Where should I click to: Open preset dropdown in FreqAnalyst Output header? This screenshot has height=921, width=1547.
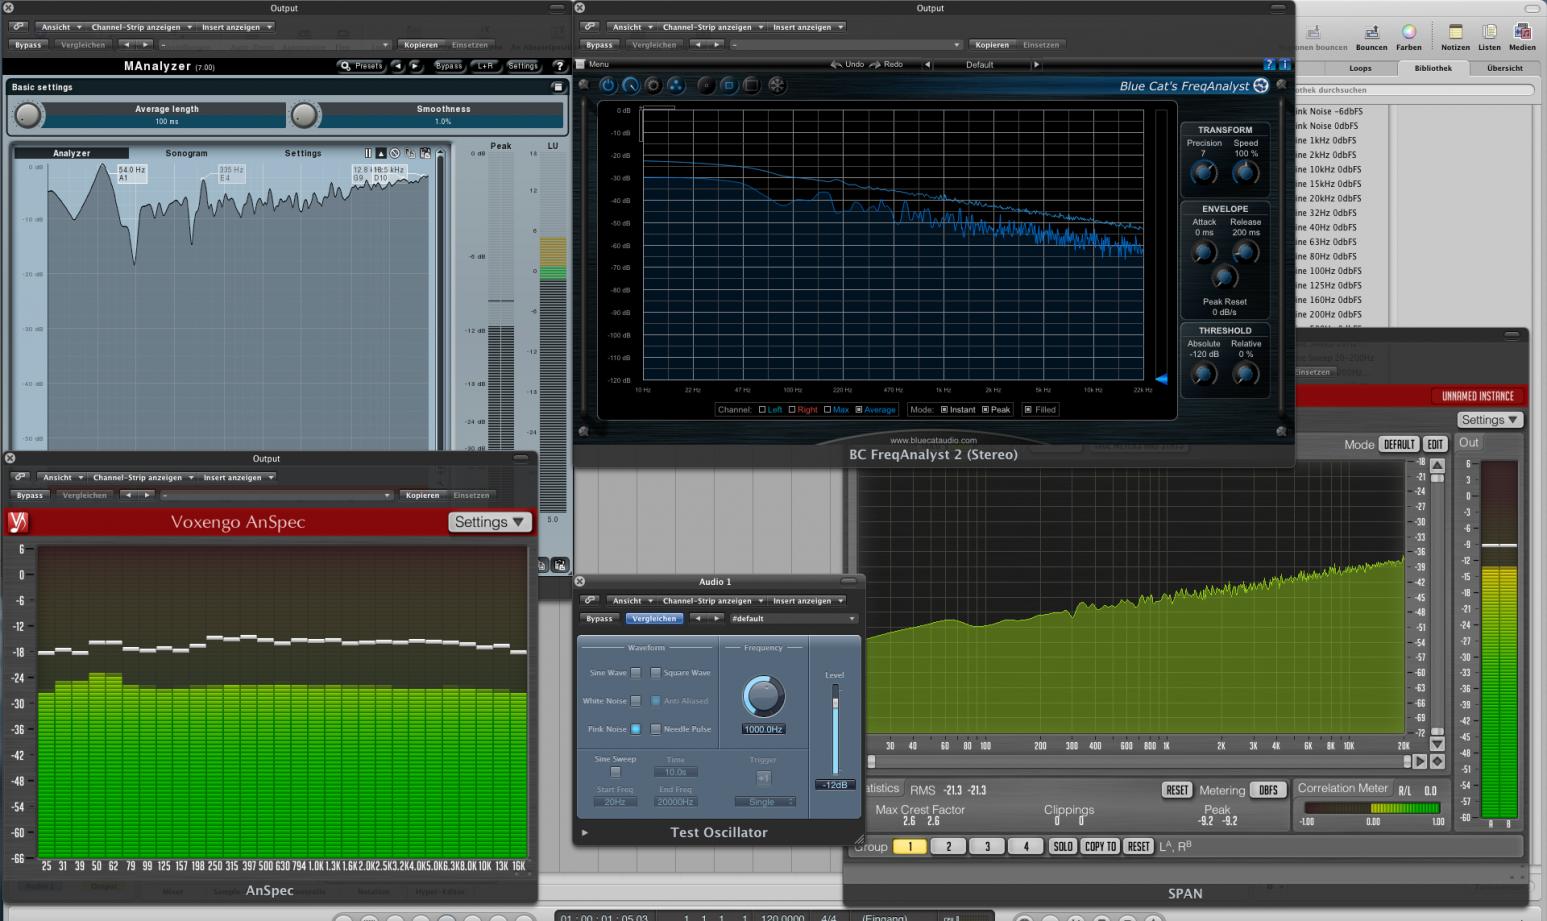coord(845,44)
